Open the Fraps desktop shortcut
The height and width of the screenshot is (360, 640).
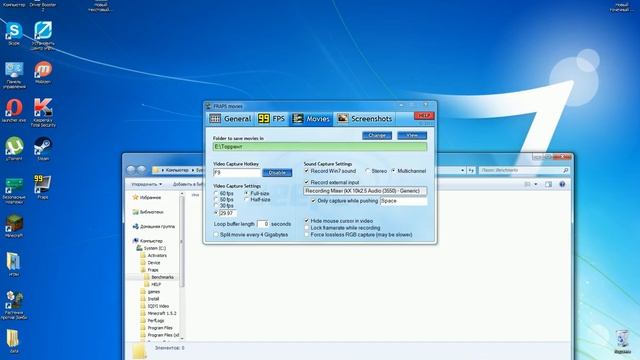pos(43,187)
